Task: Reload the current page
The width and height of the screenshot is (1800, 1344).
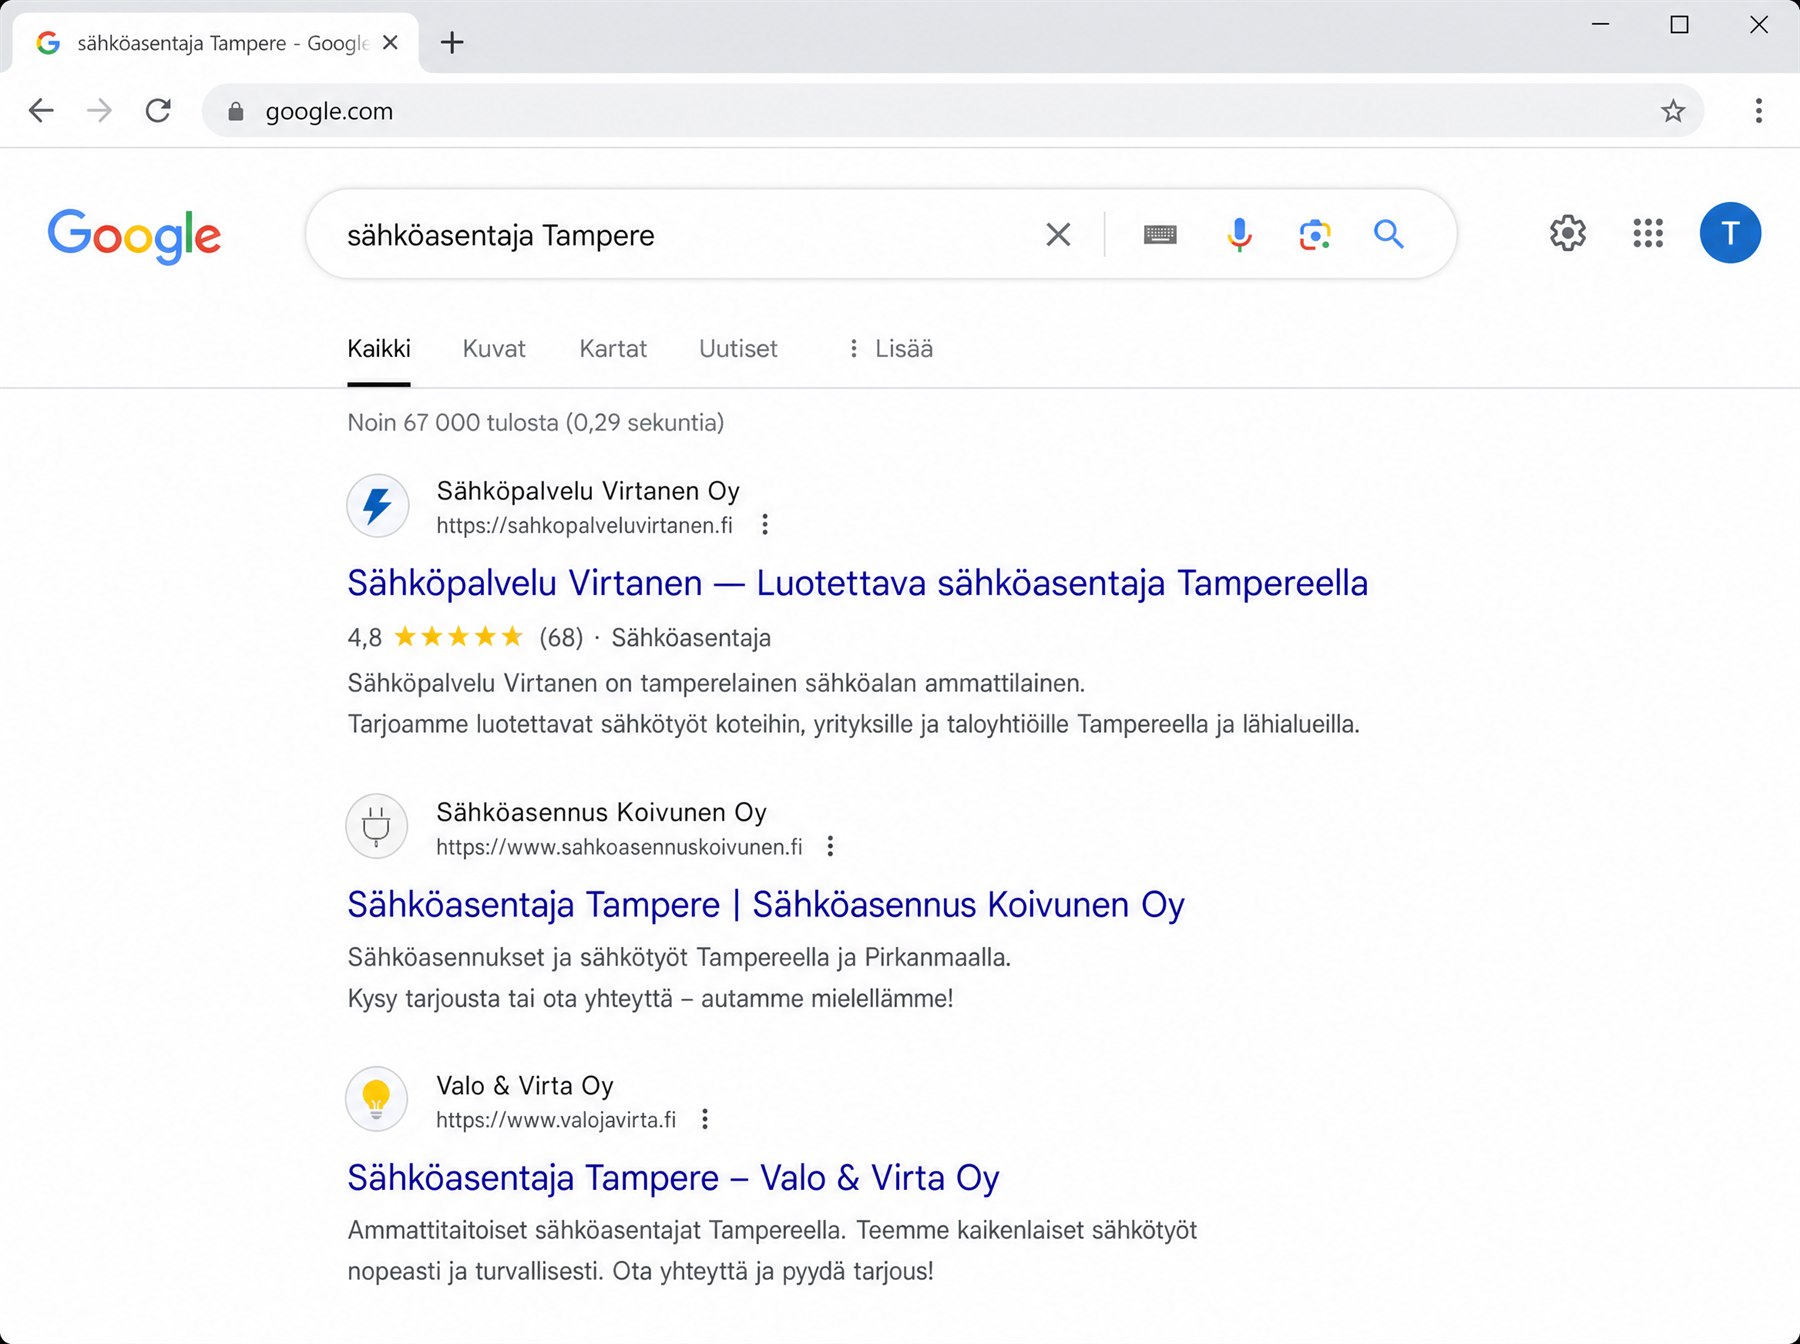Action: 158,110
